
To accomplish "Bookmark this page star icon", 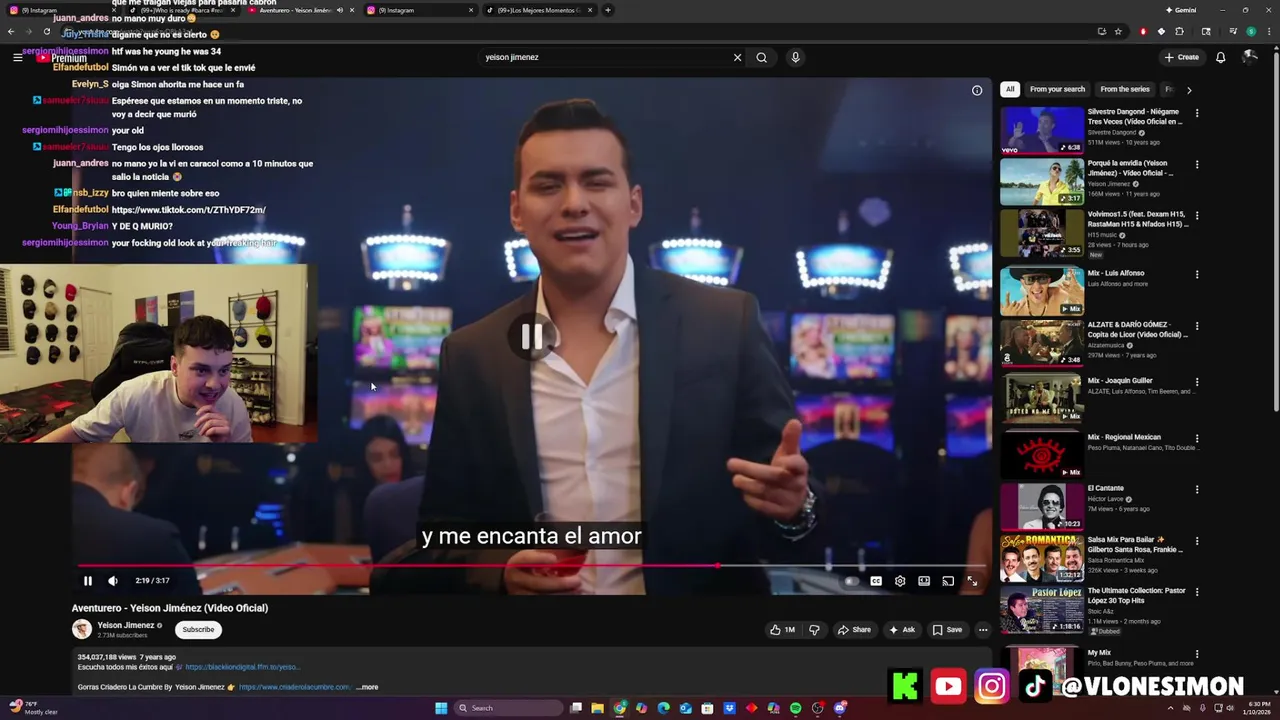I will (1118, 31).
